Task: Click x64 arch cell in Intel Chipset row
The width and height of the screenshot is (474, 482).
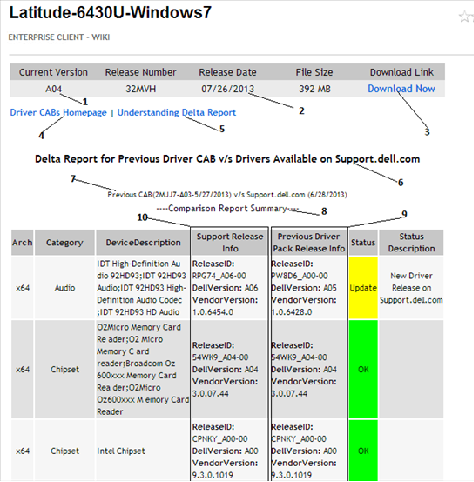Action: click(22, 451)
